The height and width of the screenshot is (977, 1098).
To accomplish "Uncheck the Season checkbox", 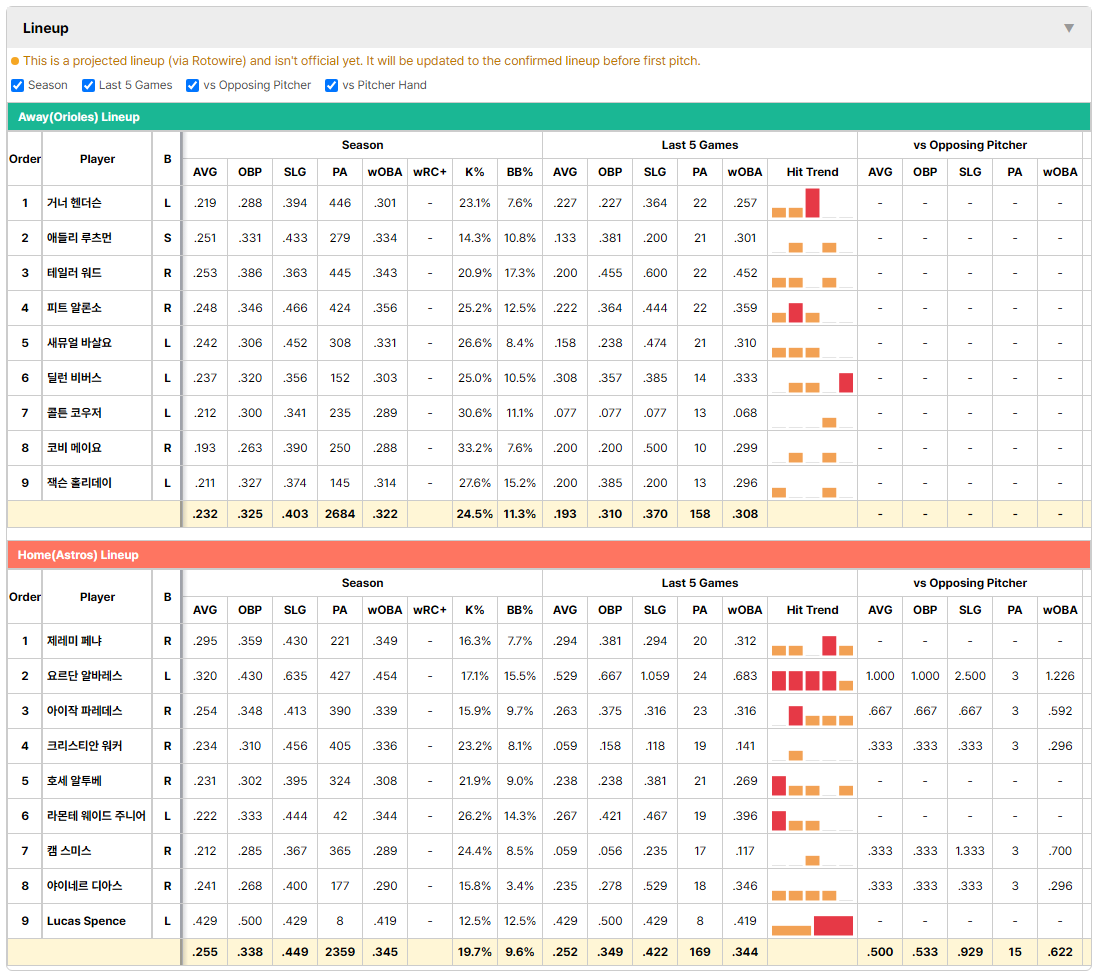I will click(x=18, y=85).
